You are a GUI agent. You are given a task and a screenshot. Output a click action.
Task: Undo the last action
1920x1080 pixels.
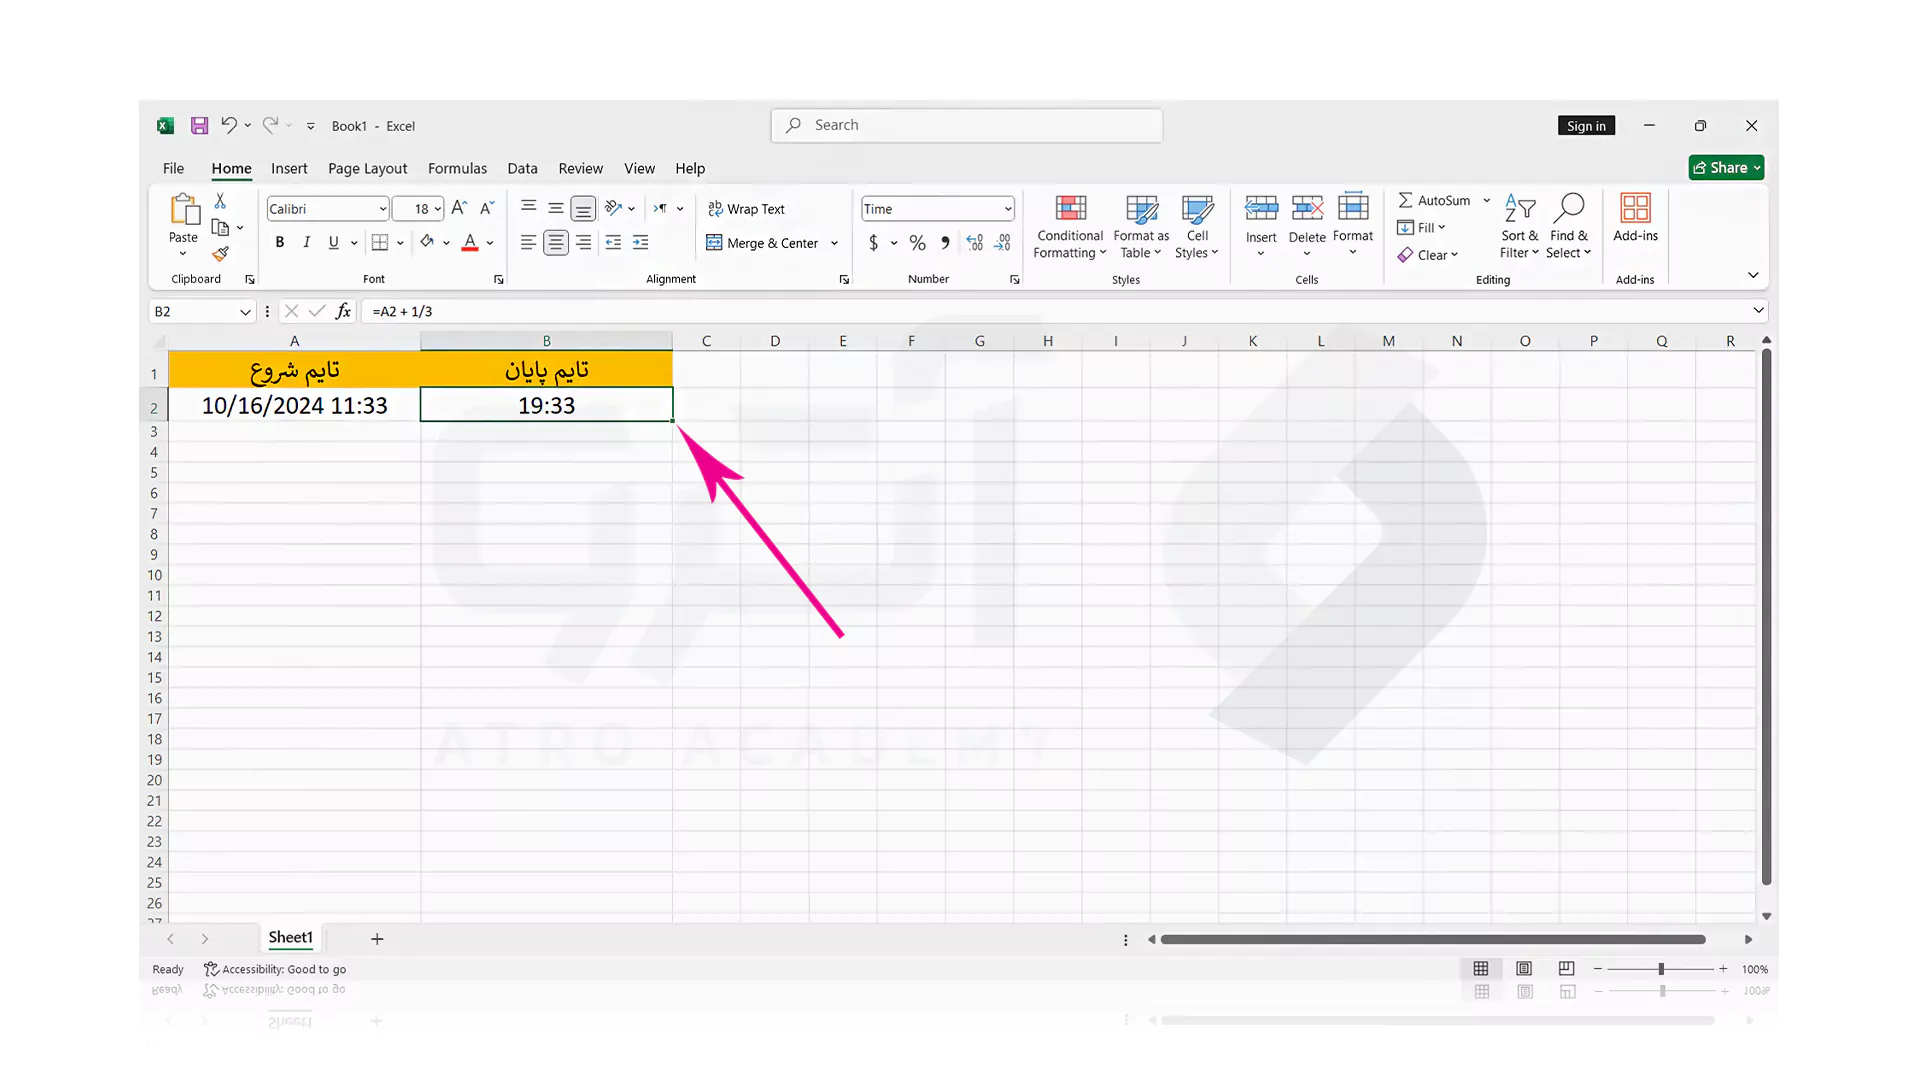pos(229,125)
